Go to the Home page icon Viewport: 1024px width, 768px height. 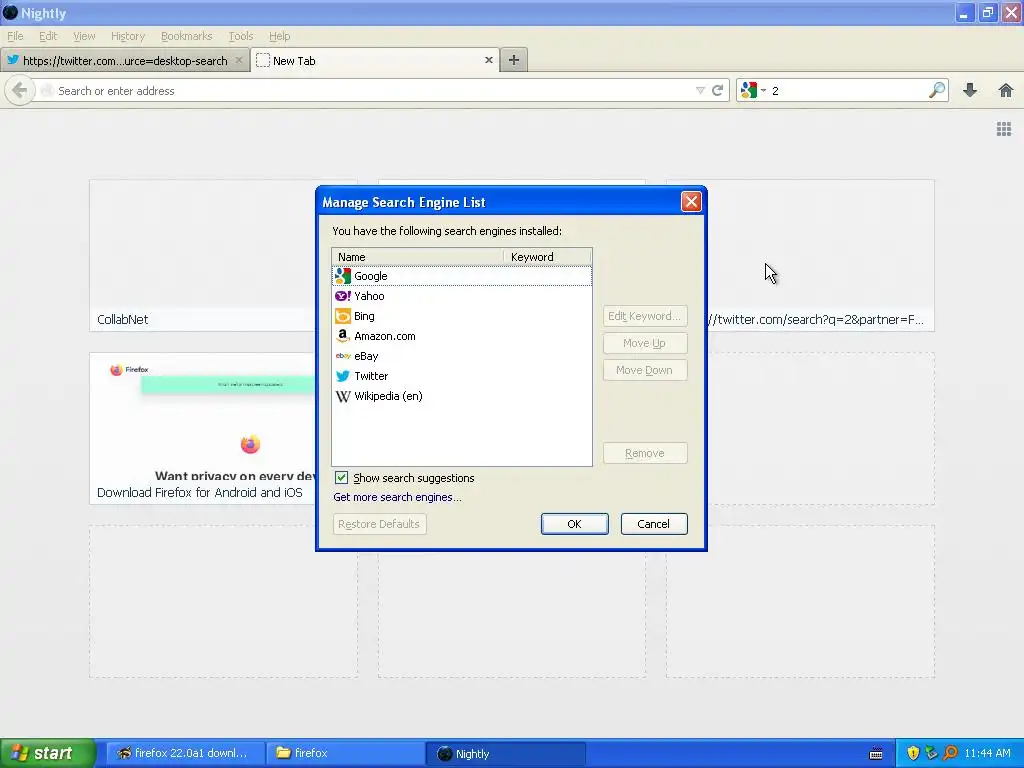1006,90
